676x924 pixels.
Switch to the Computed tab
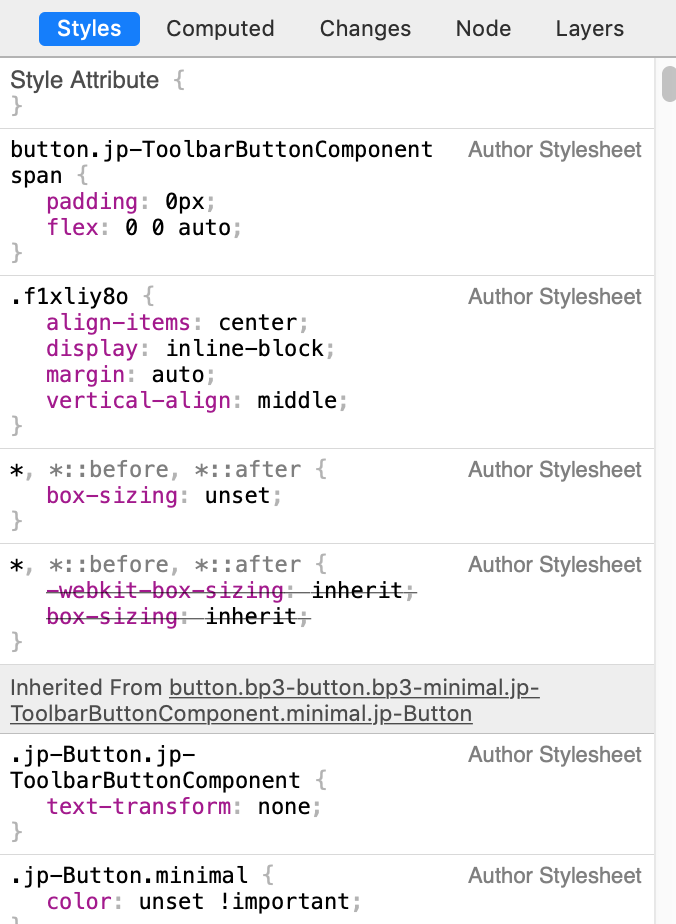tap(220, 29)
